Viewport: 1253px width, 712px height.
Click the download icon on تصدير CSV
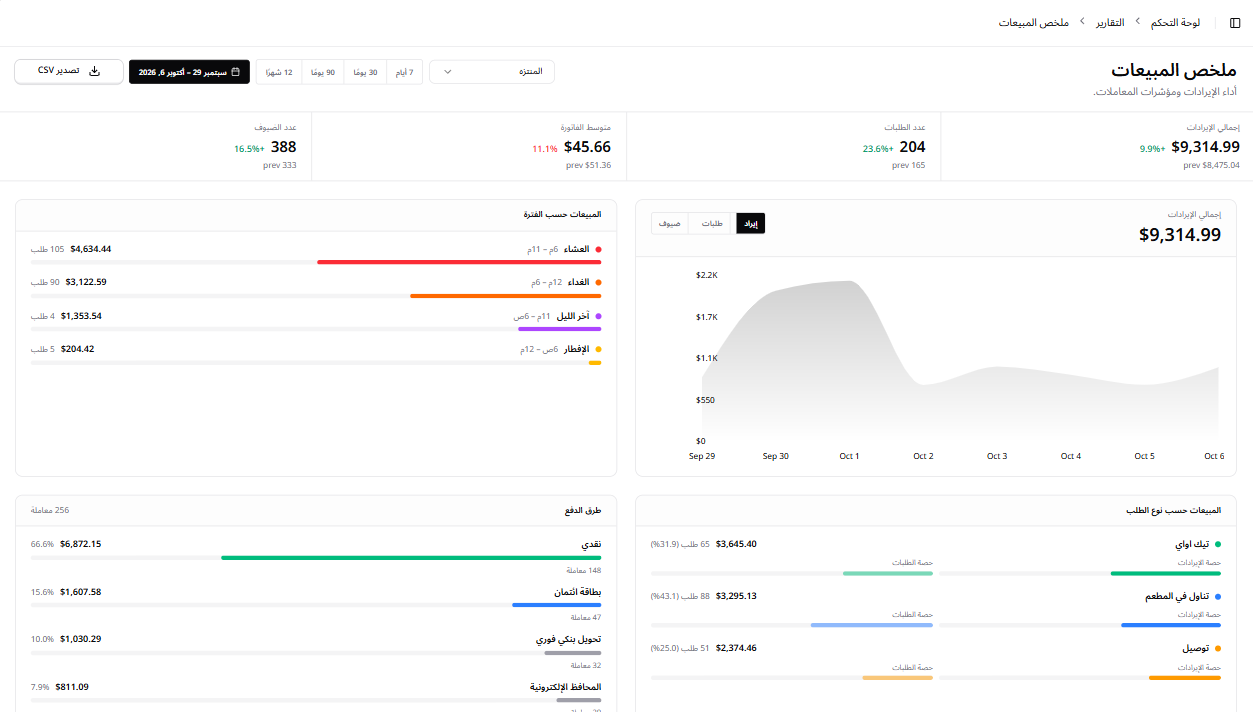[95, 71]
